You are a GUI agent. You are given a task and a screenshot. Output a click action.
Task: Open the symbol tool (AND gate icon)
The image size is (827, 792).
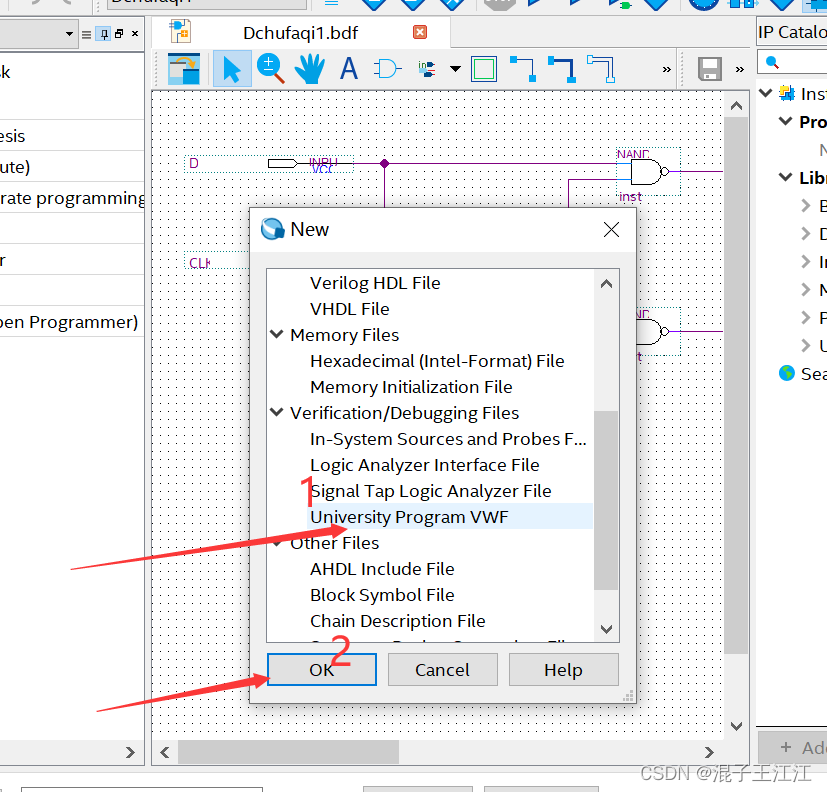point(388,69)
